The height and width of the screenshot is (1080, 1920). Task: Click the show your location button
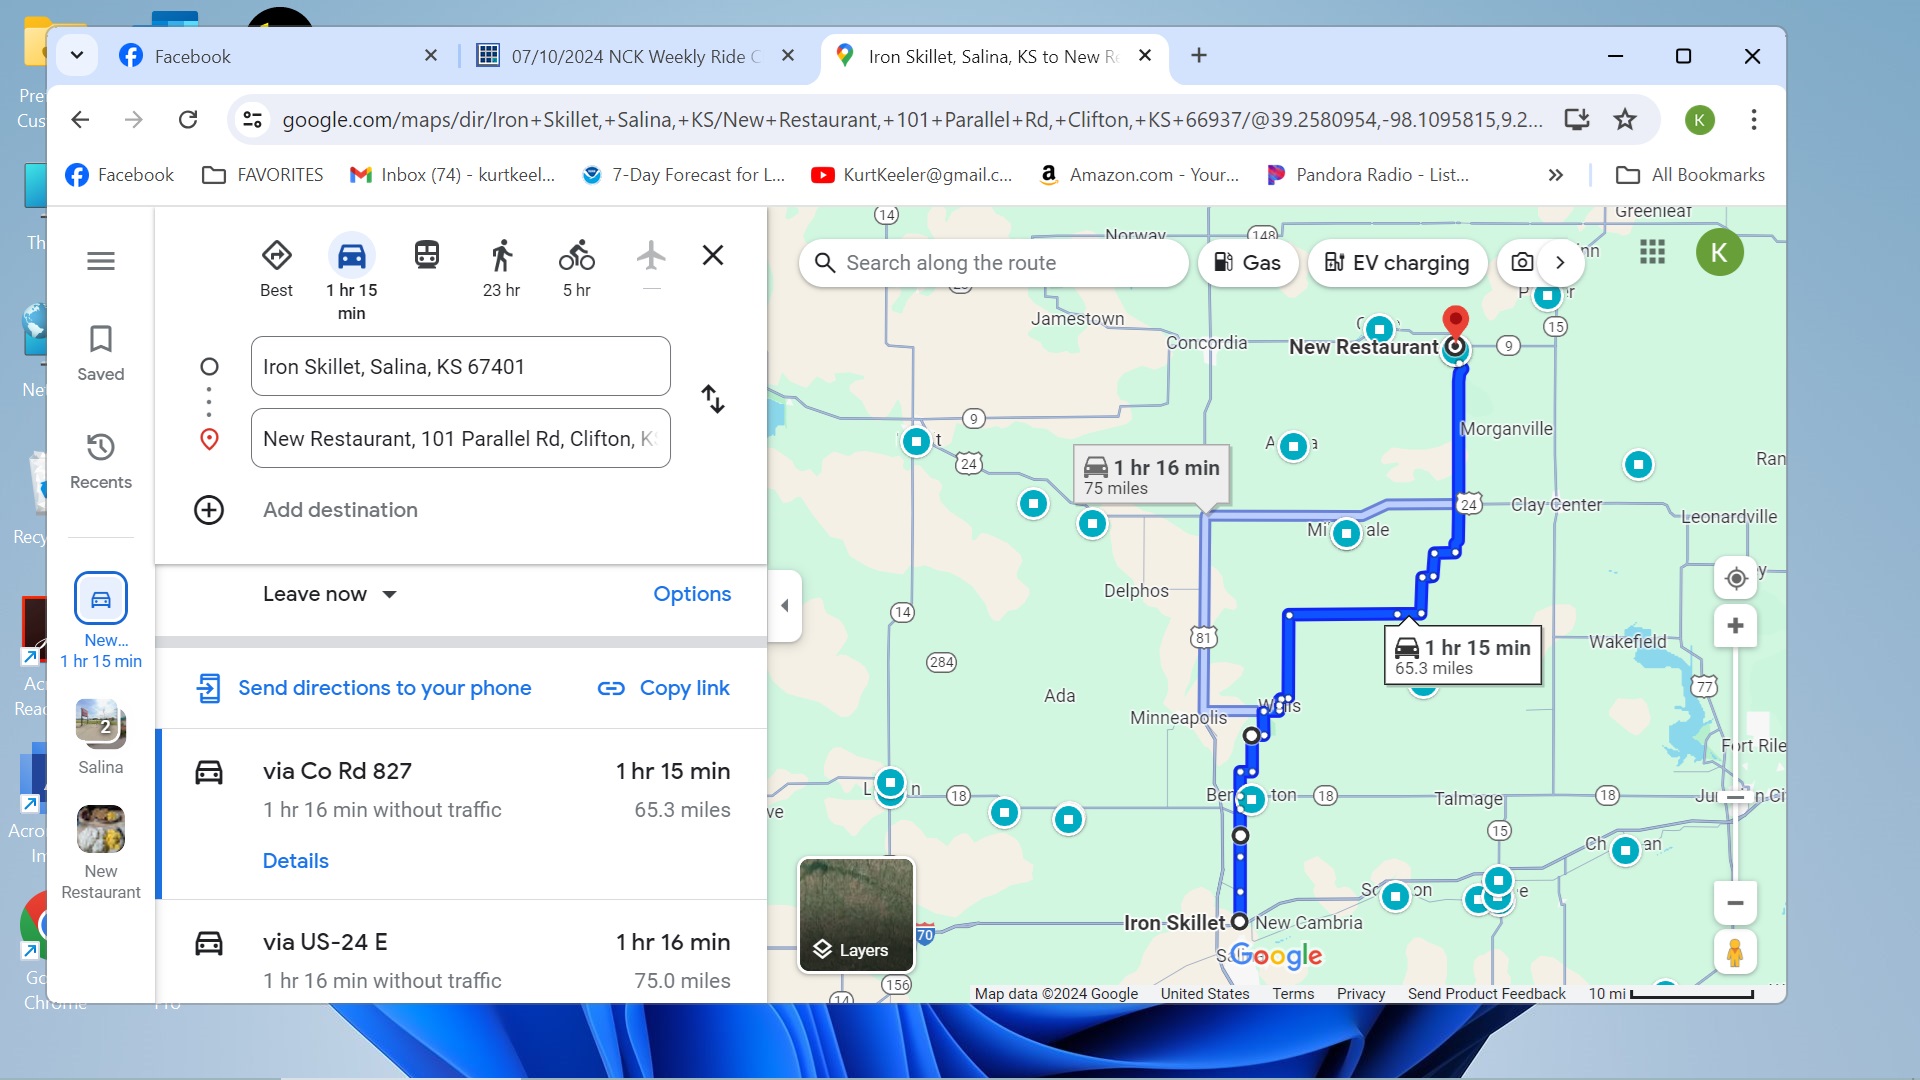tap(1736, 578)
